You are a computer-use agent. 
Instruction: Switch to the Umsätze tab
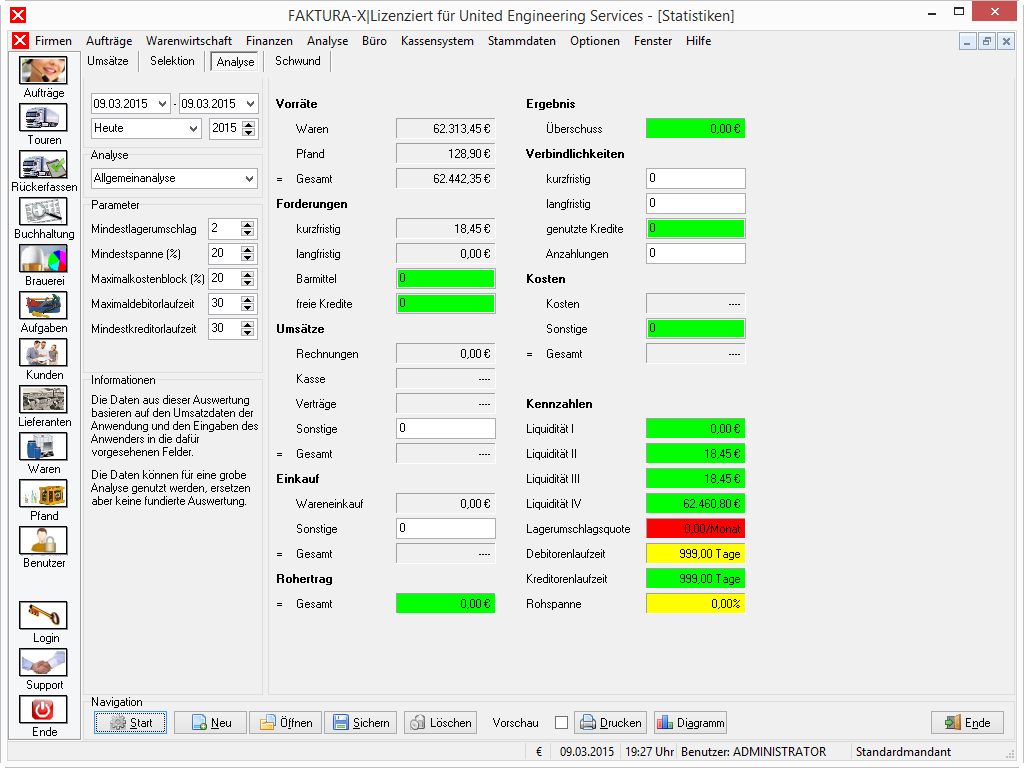click(108, 61)
